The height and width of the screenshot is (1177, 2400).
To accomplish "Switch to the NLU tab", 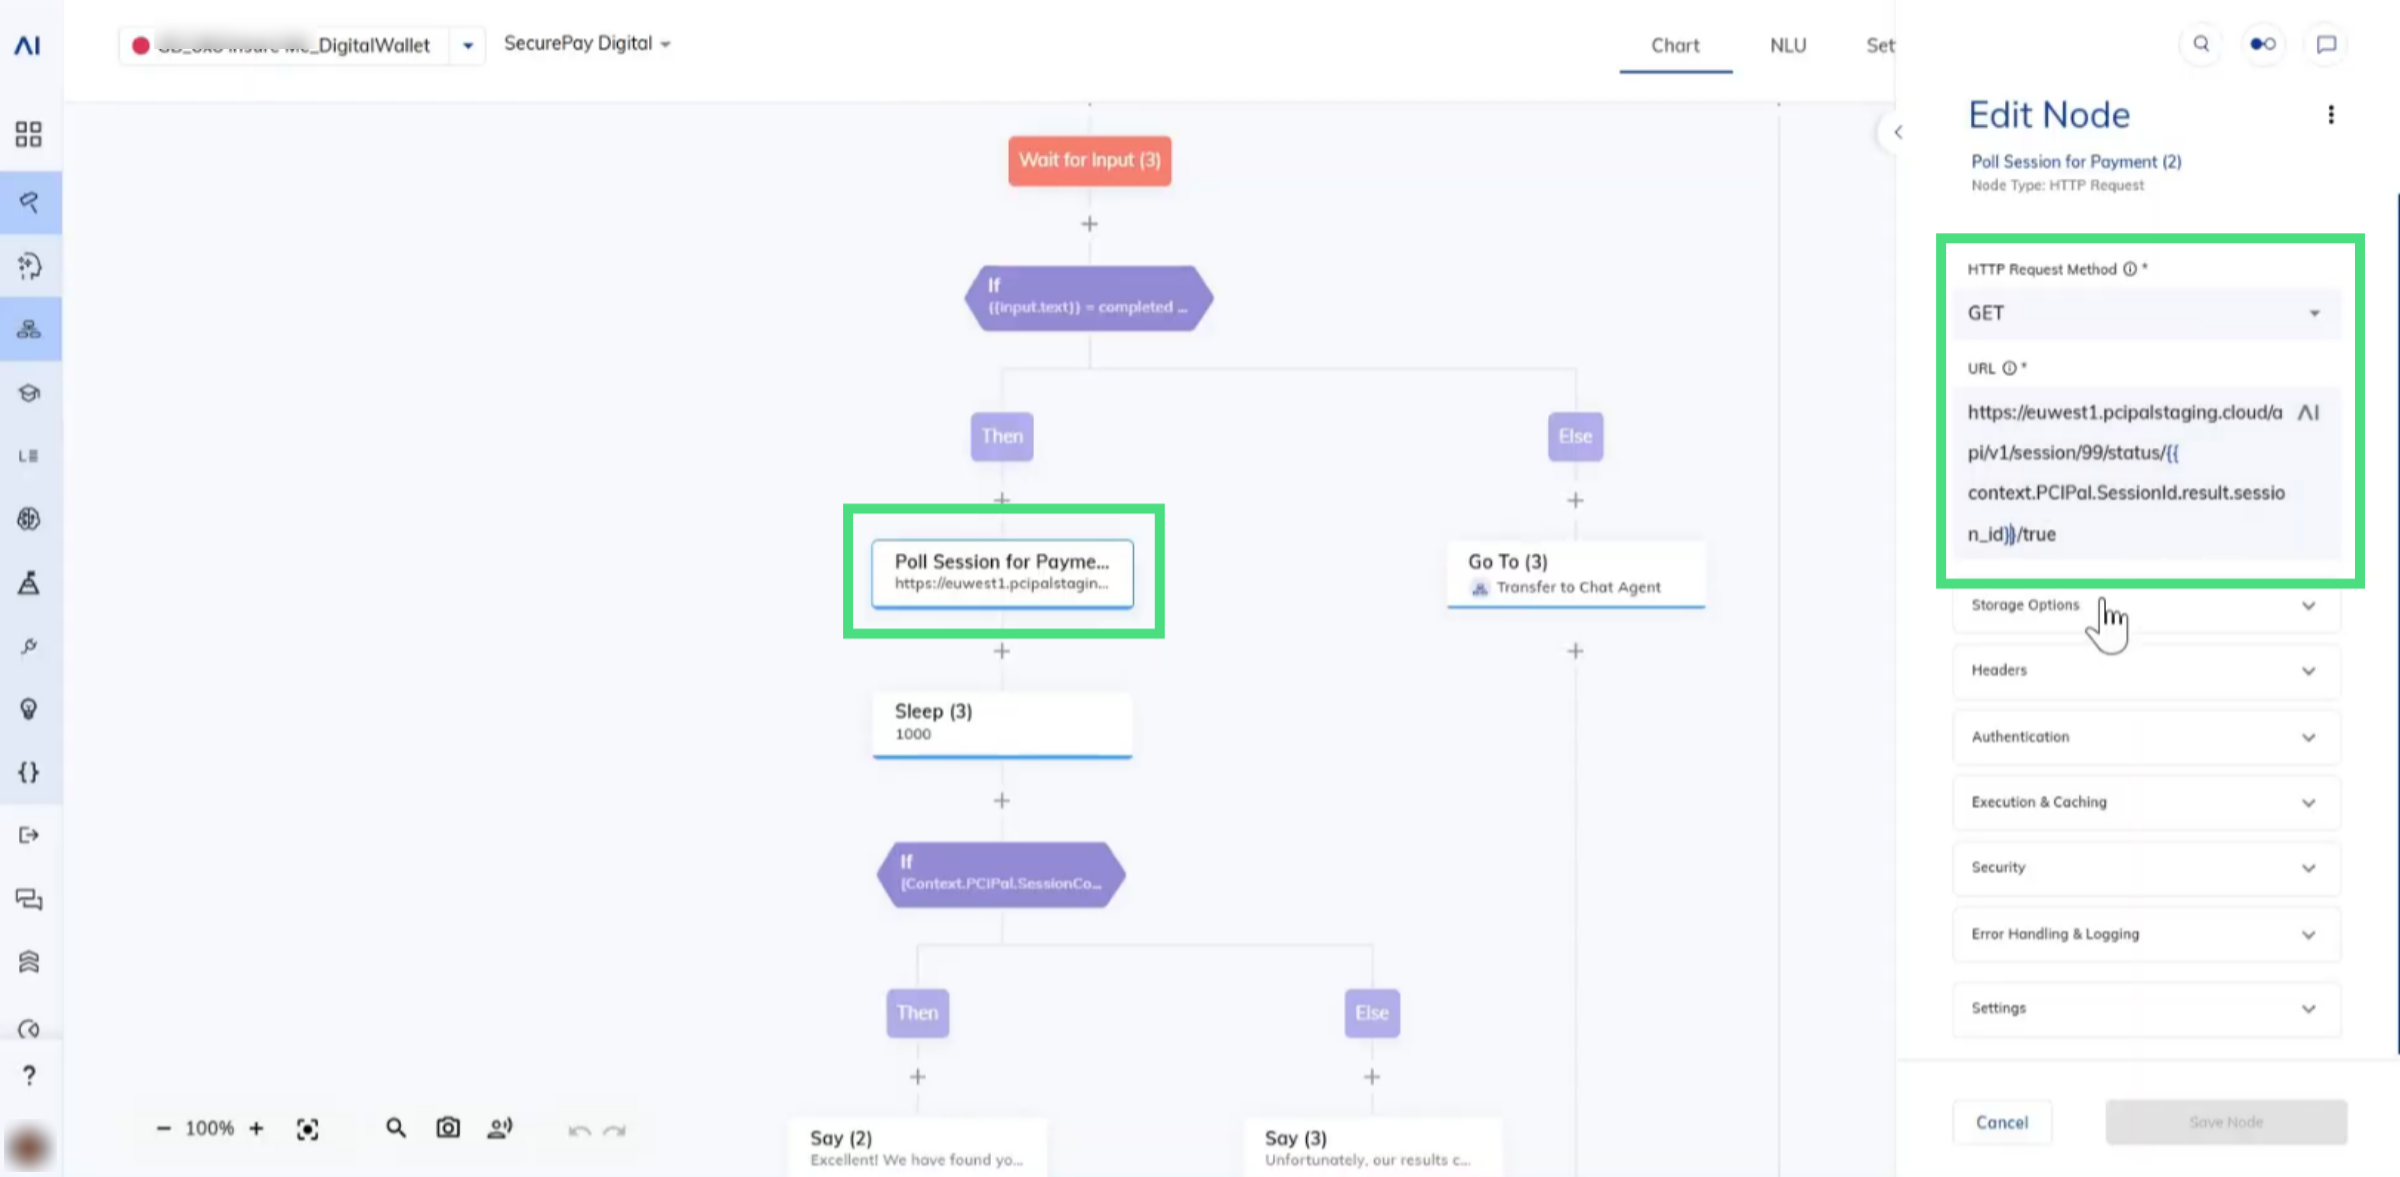I will (x=1787, y=45).
